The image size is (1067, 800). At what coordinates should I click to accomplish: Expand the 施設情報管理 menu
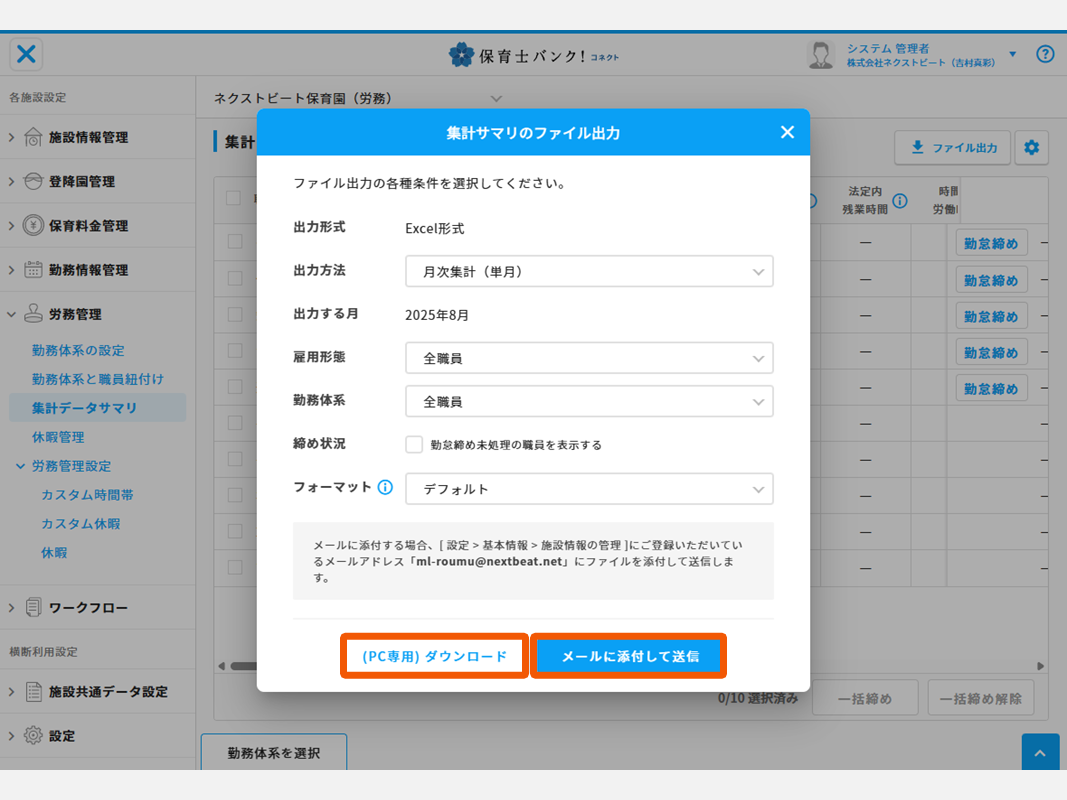click(88, 137)
